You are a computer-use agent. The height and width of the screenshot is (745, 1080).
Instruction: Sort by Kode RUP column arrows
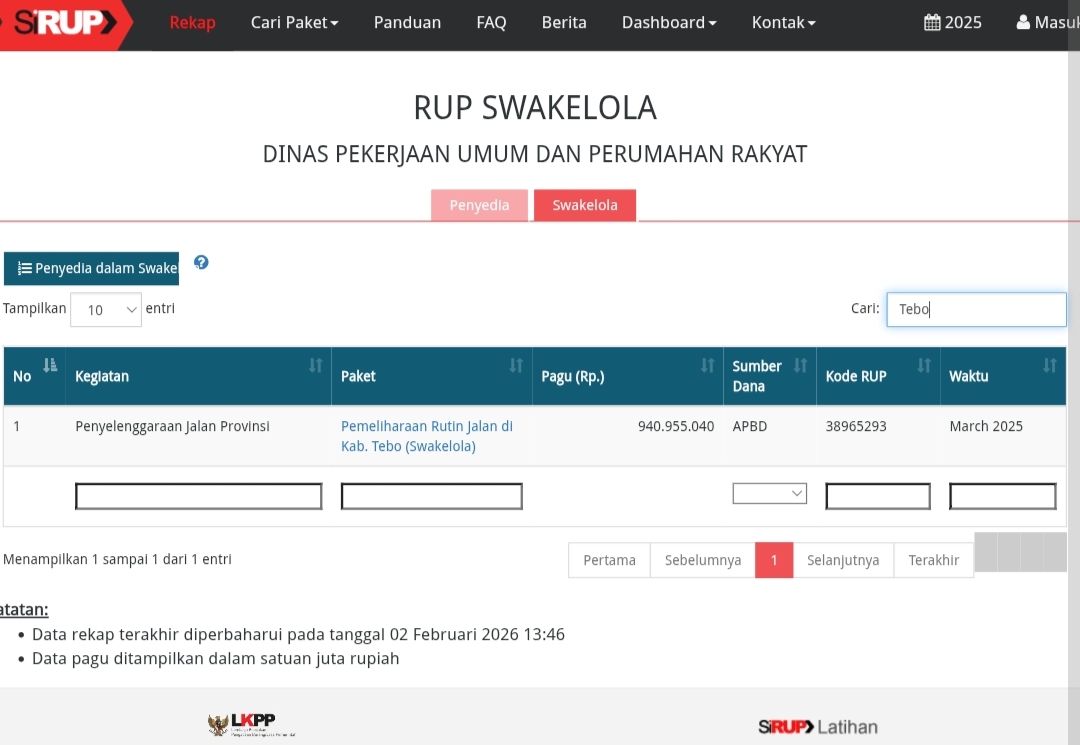(924, 366)
